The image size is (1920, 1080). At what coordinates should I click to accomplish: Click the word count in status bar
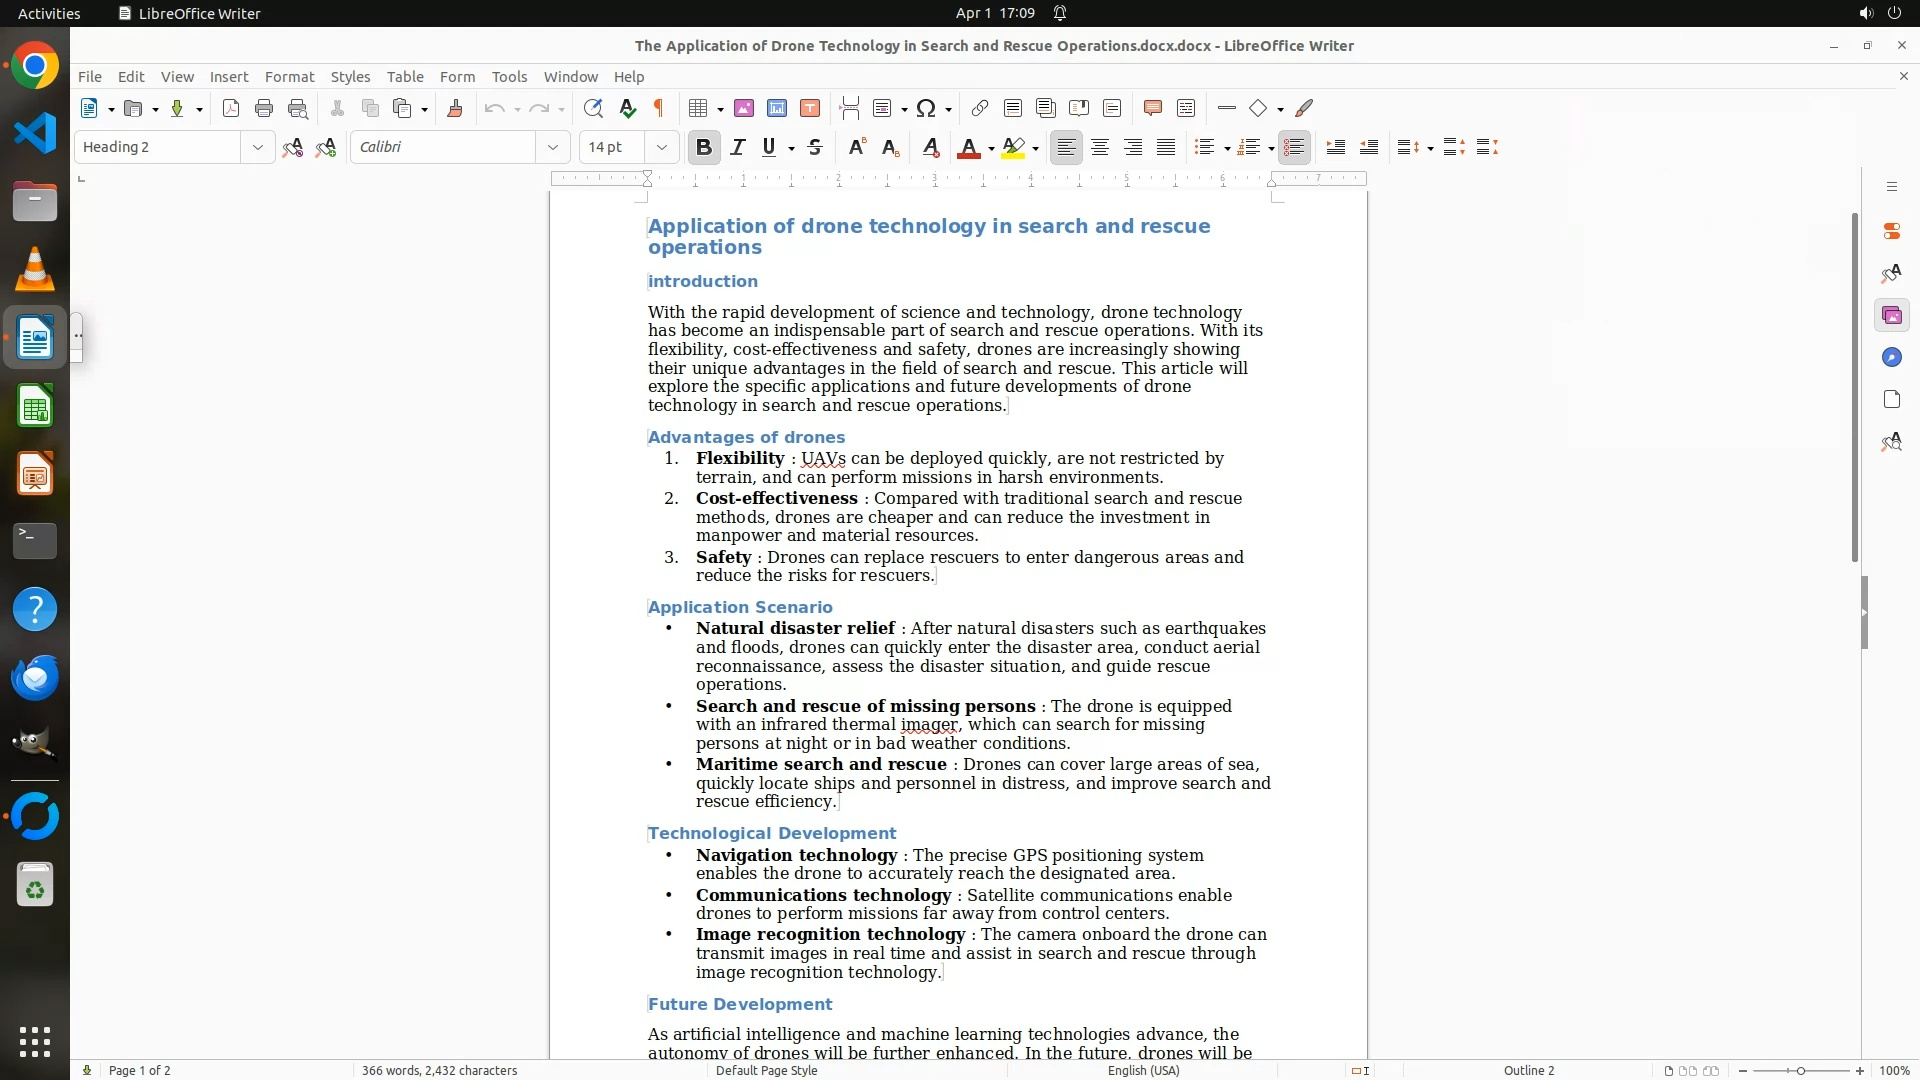[439, 1070]
